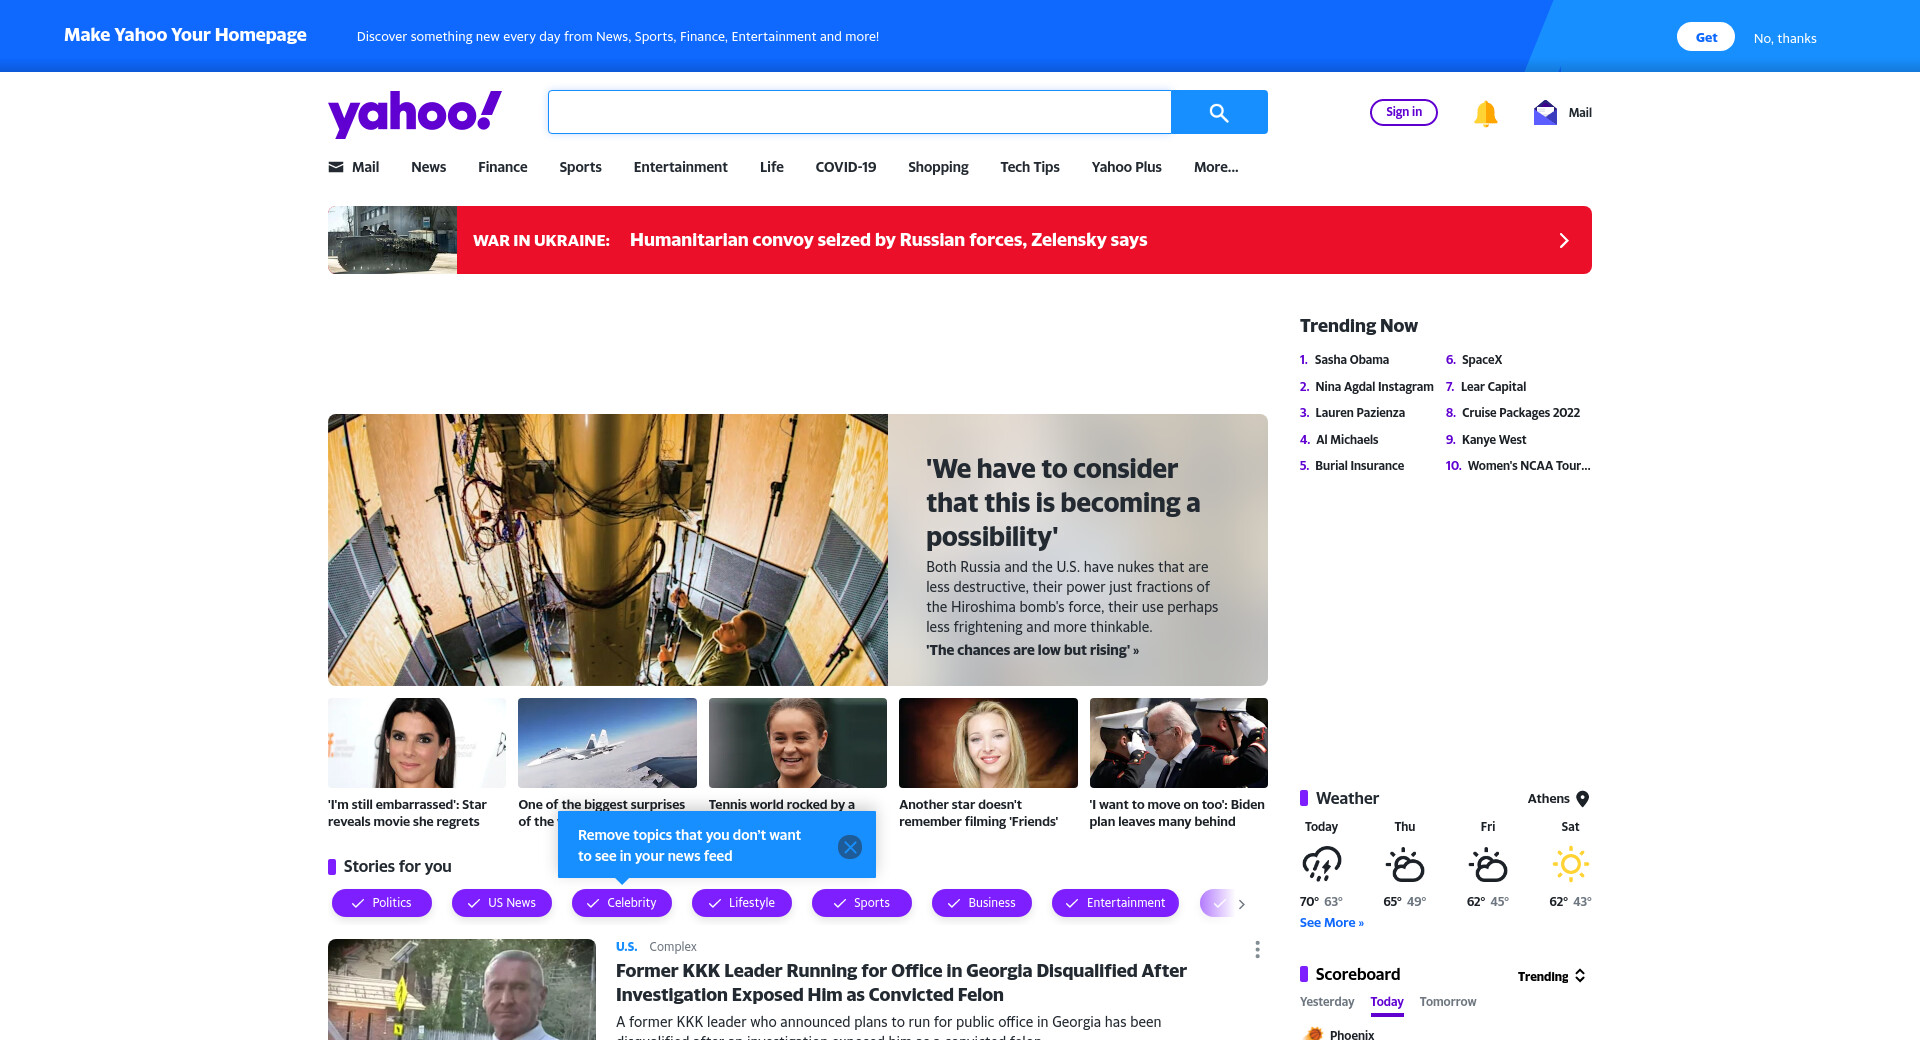1920x1040 pixels.
Task: Show more topic chips with right chevron
Action: coord(1242,904)
